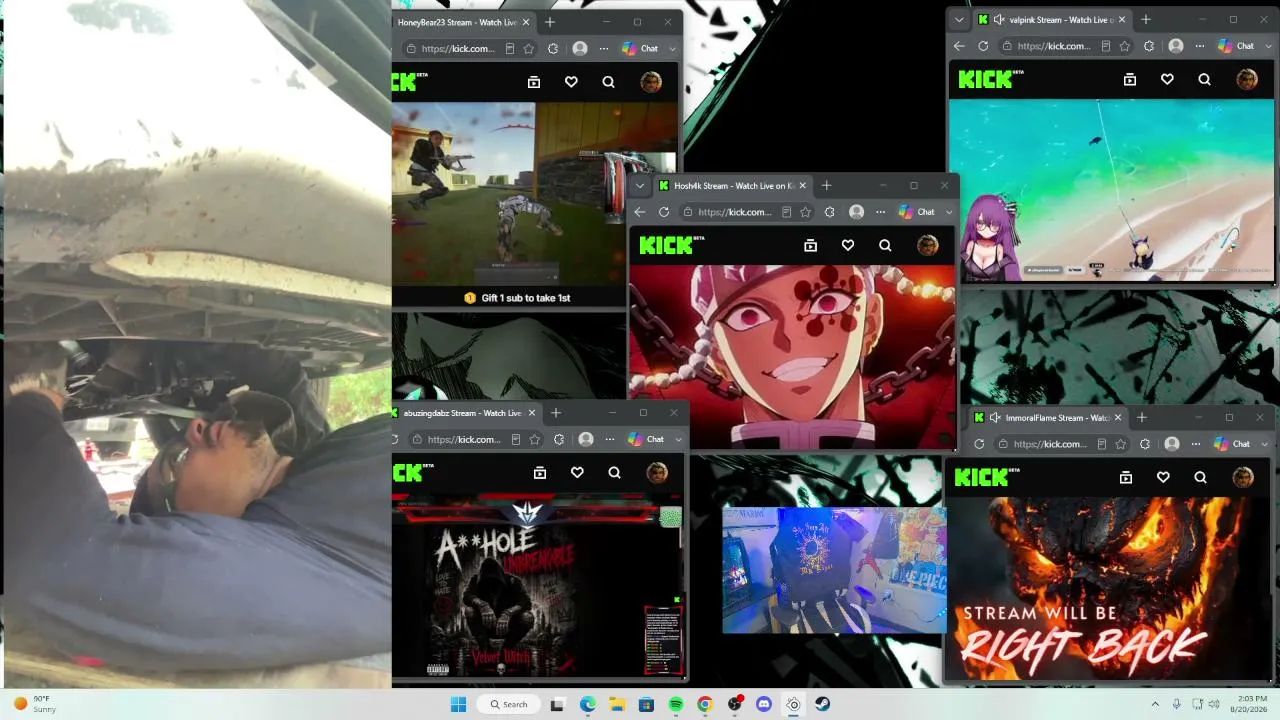The width and height of the screenshot is (1280, 720).
Task: Open Kick search in abuzingdabz window
Action: [614, 473]
